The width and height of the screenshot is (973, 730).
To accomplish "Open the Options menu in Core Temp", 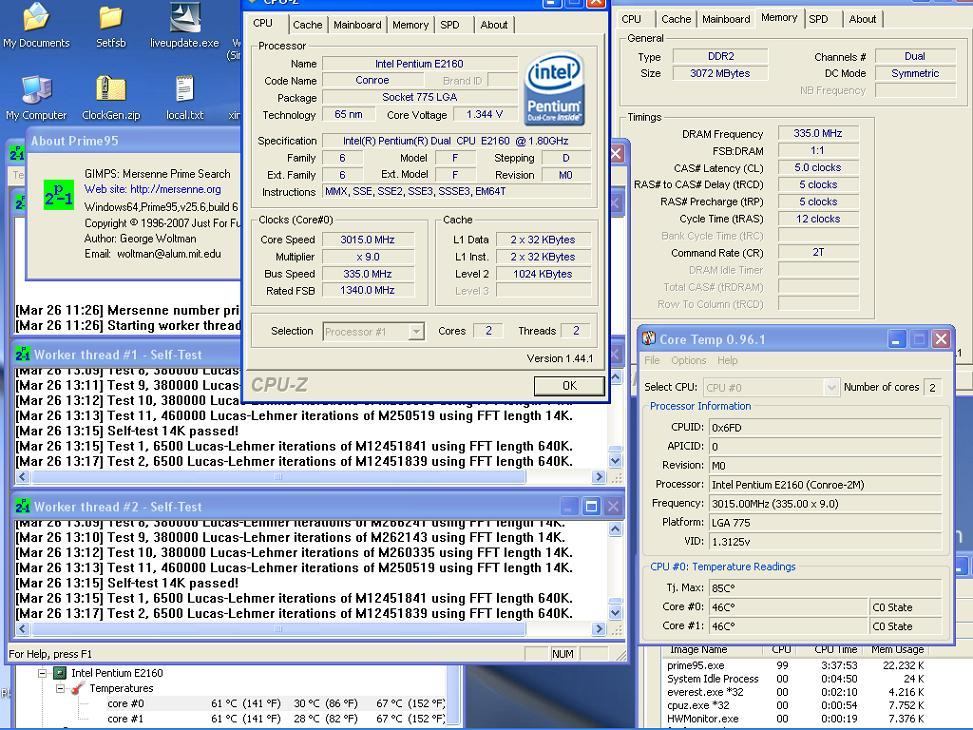I will pyautogui.click(x=688, y=360).
